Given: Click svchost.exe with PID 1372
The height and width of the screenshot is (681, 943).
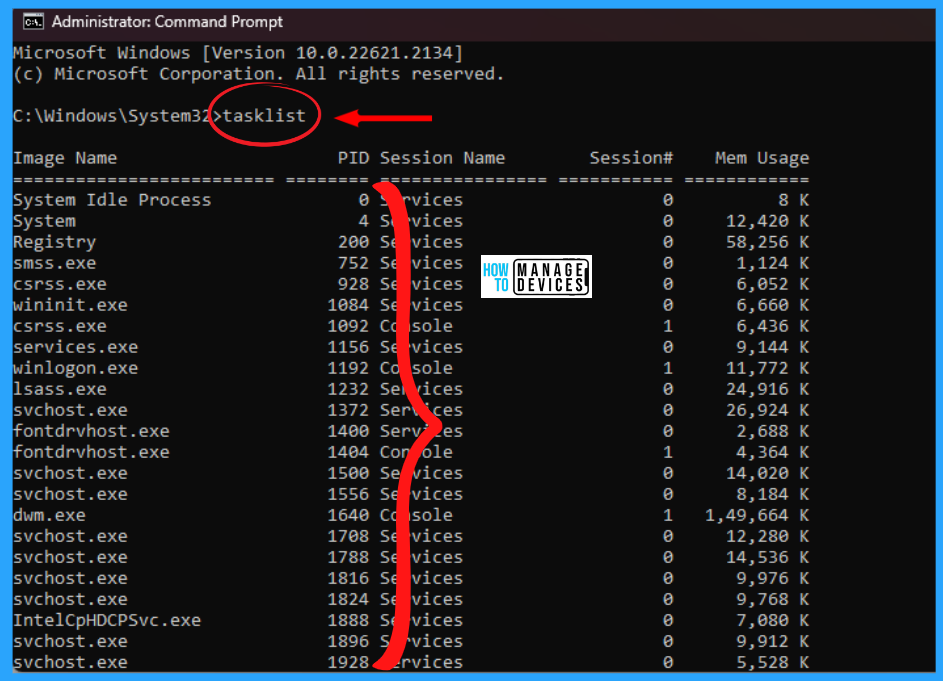Looking at the screenshot, I should point(70,410).
